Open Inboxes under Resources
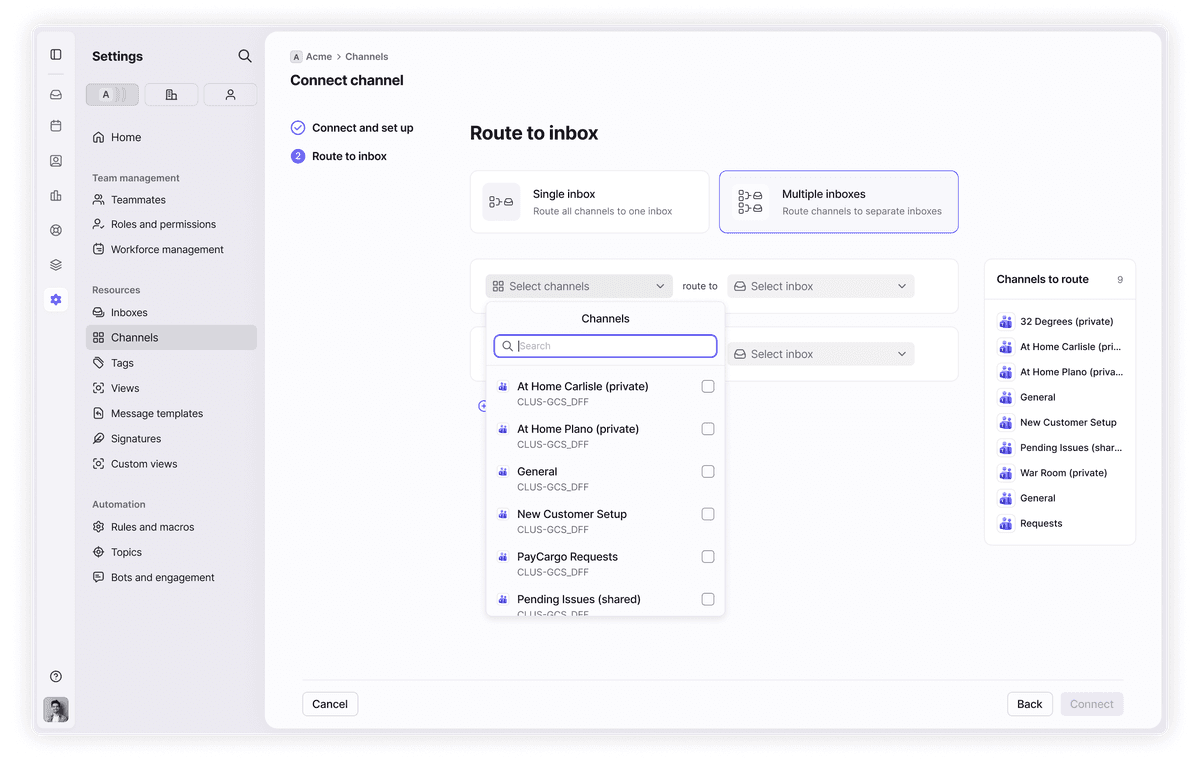 pyautogui.click(x=171, y=313)
